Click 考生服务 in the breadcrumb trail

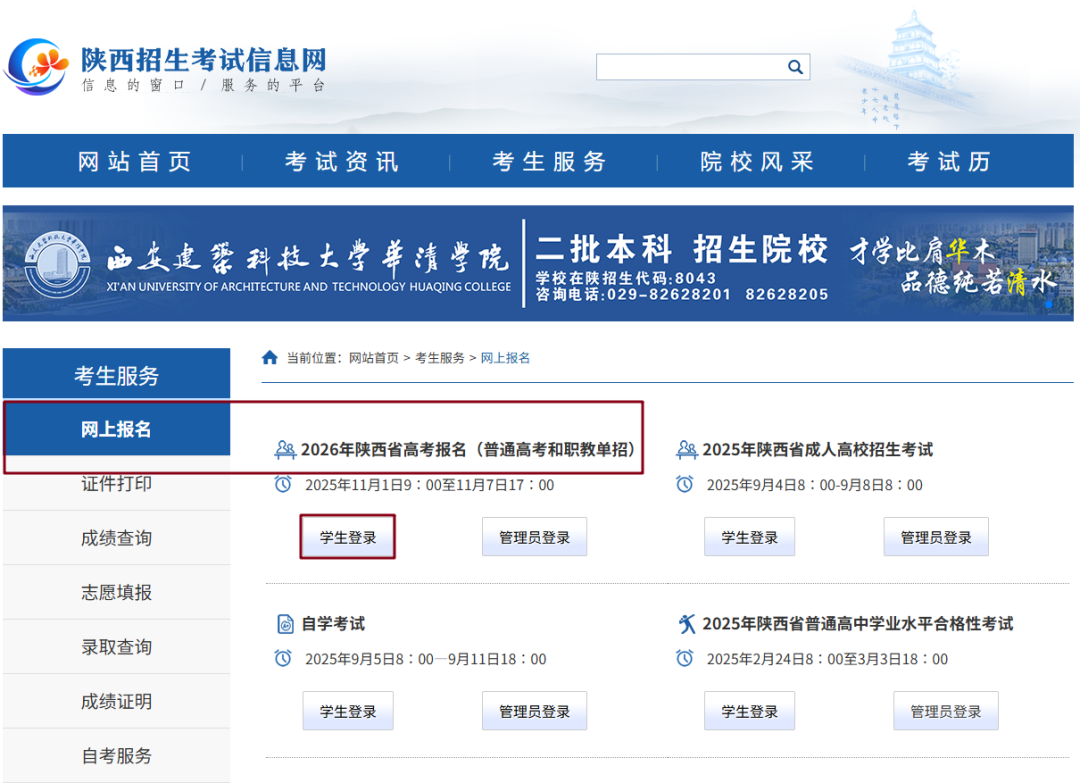pos(440,357)
